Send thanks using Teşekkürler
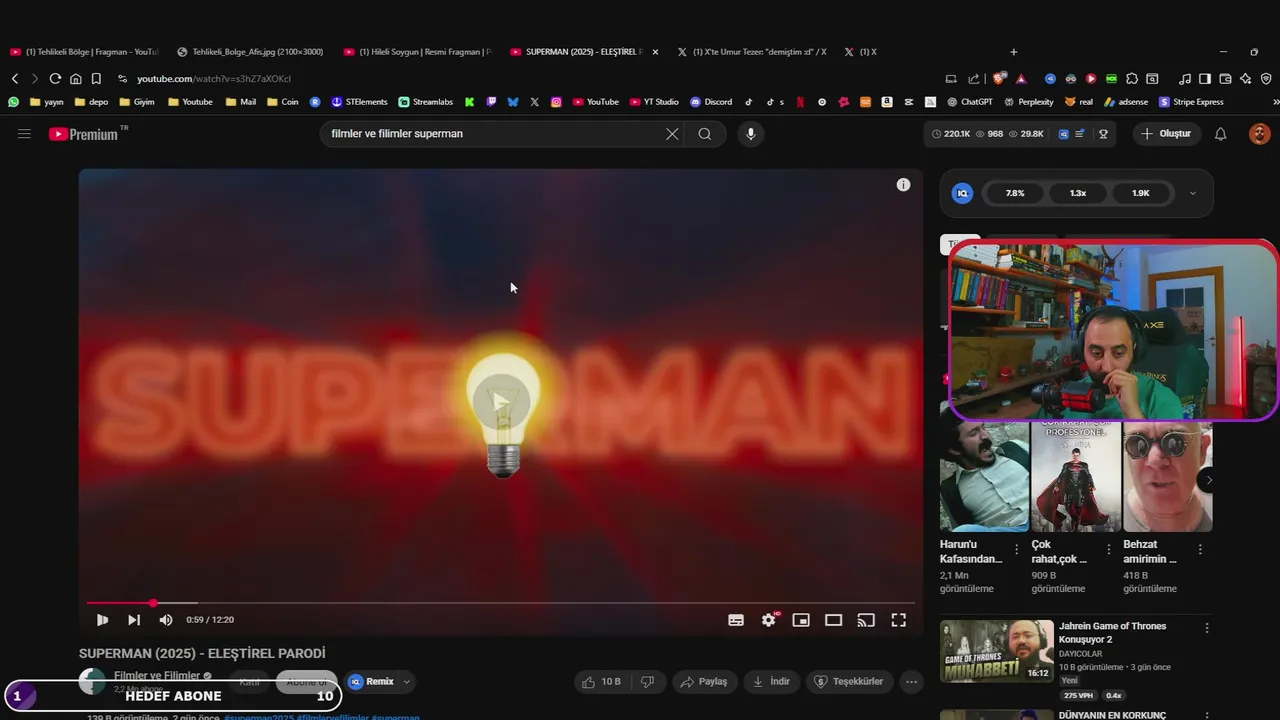Viewport: 1280px width, 720px height. point(848,682)
